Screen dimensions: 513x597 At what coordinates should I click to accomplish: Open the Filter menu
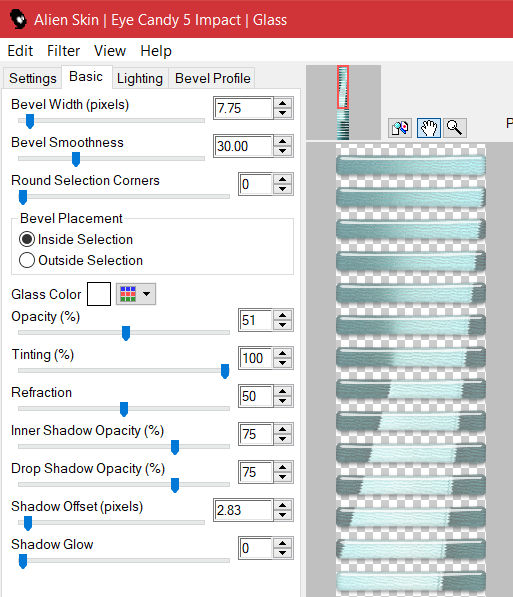click(64, 51)
